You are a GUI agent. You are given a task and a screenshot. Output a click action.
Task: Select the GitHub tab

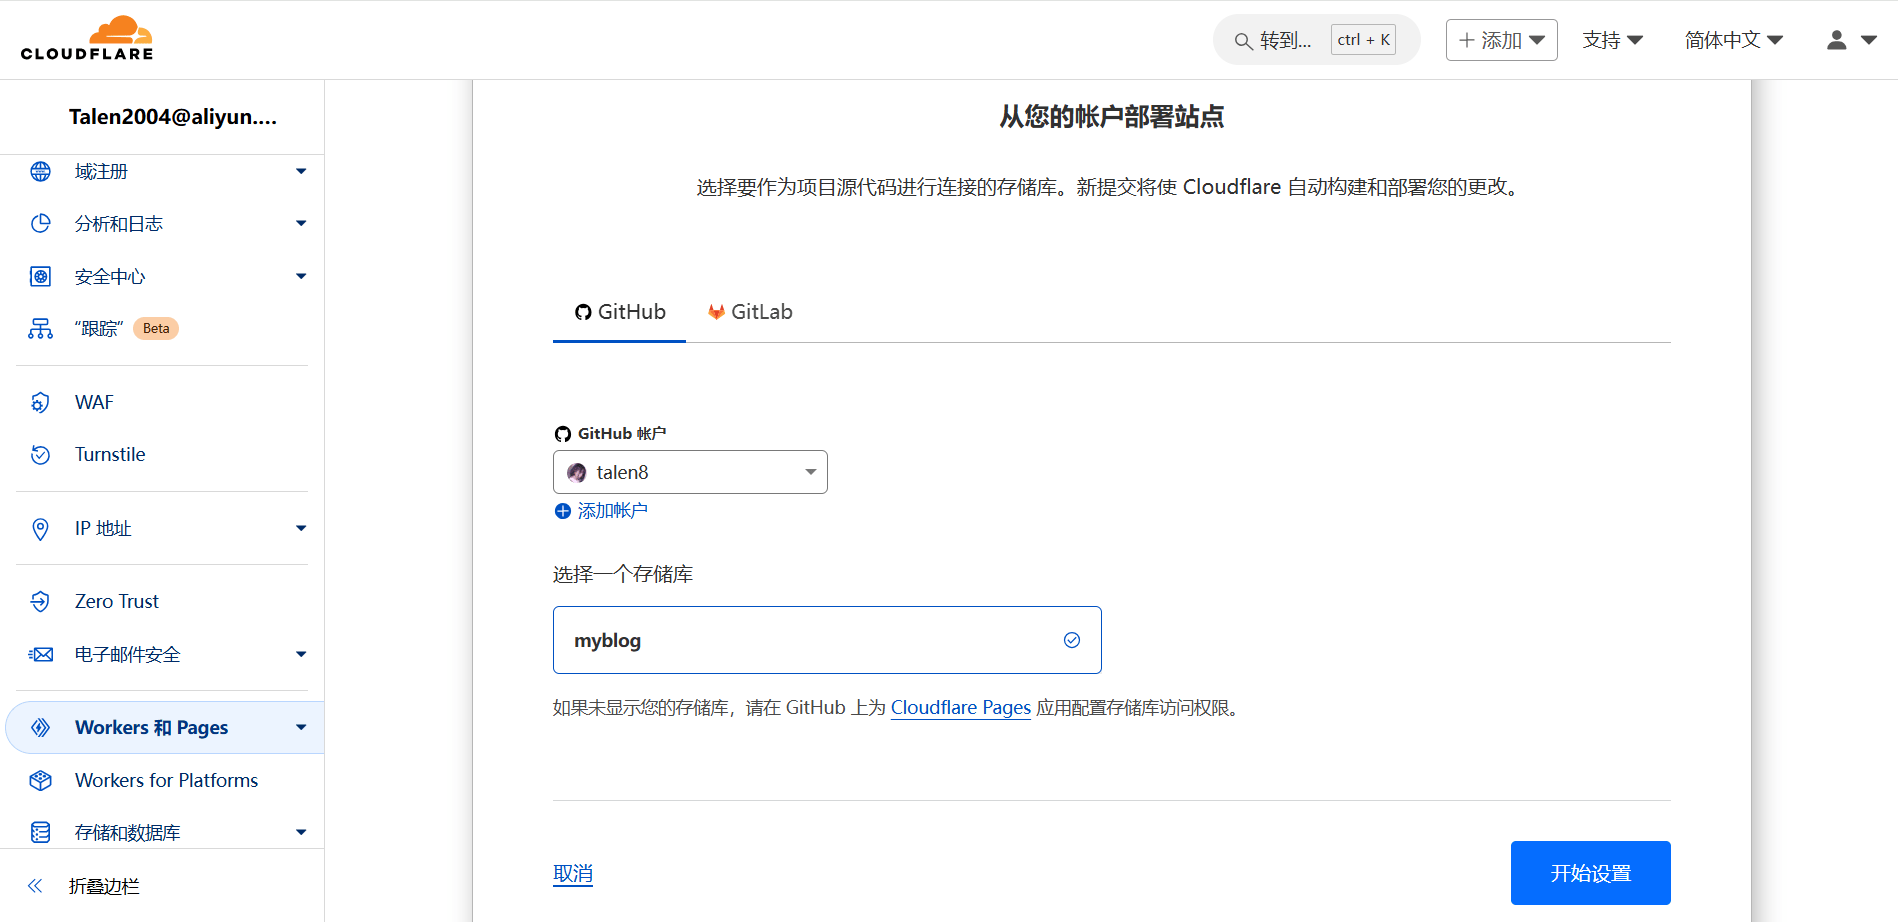click(x=620, y=312)
